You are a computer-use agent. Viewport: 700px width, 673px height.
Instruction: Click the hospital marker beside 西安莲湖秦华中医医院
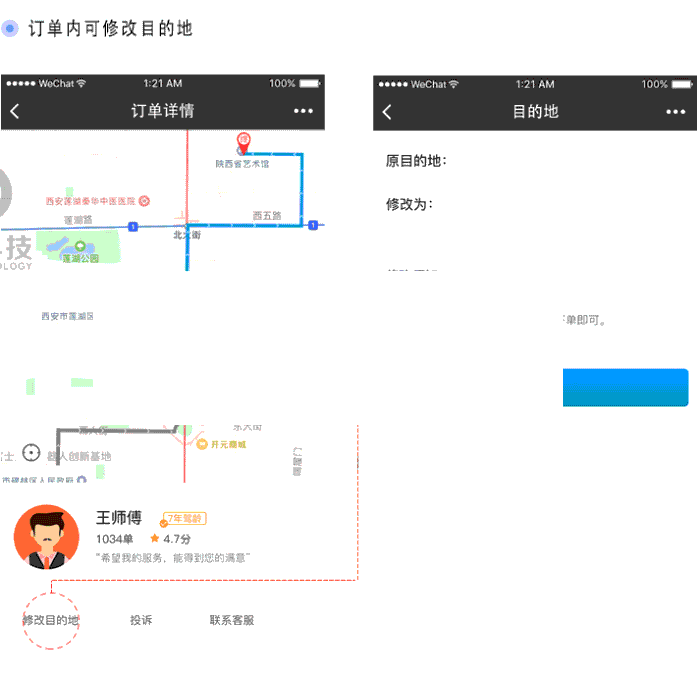tap(144, 201)
